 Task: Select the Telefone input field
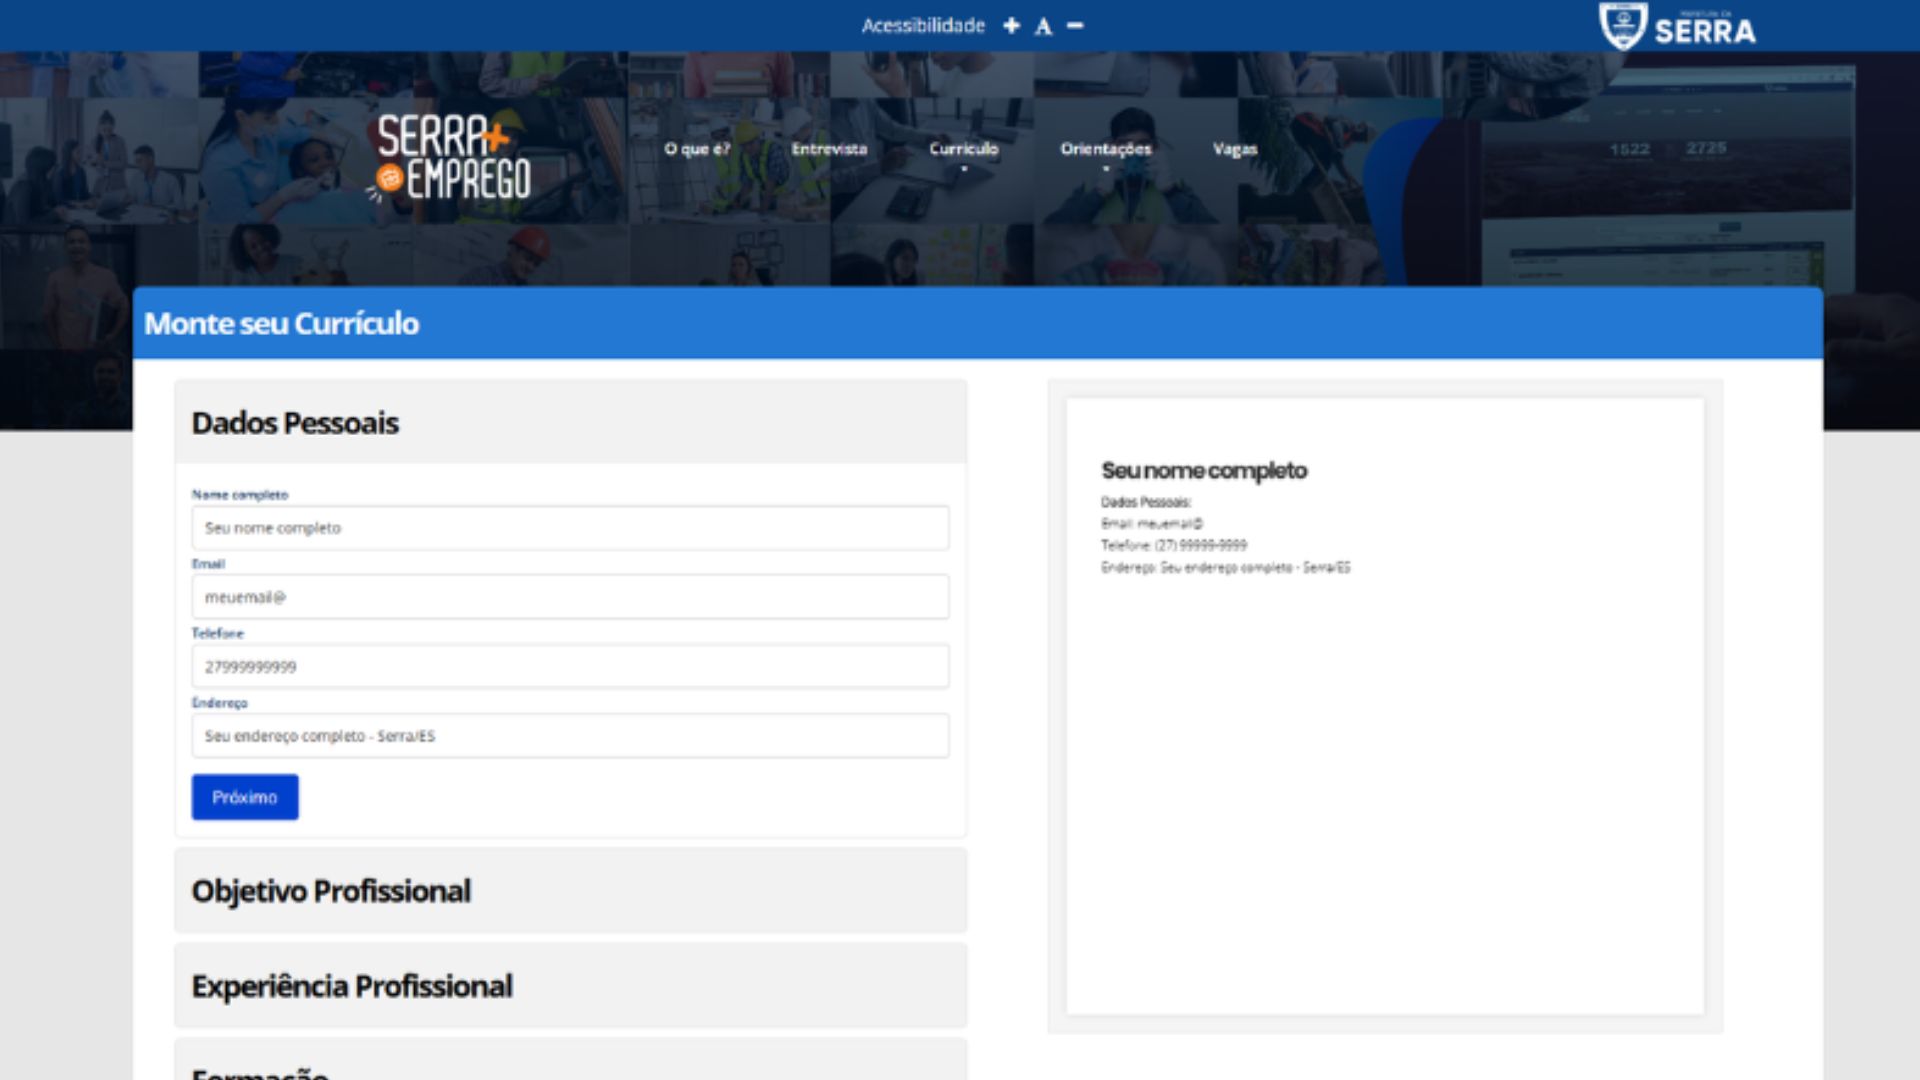pyautogui.click(x=570, y=666)
